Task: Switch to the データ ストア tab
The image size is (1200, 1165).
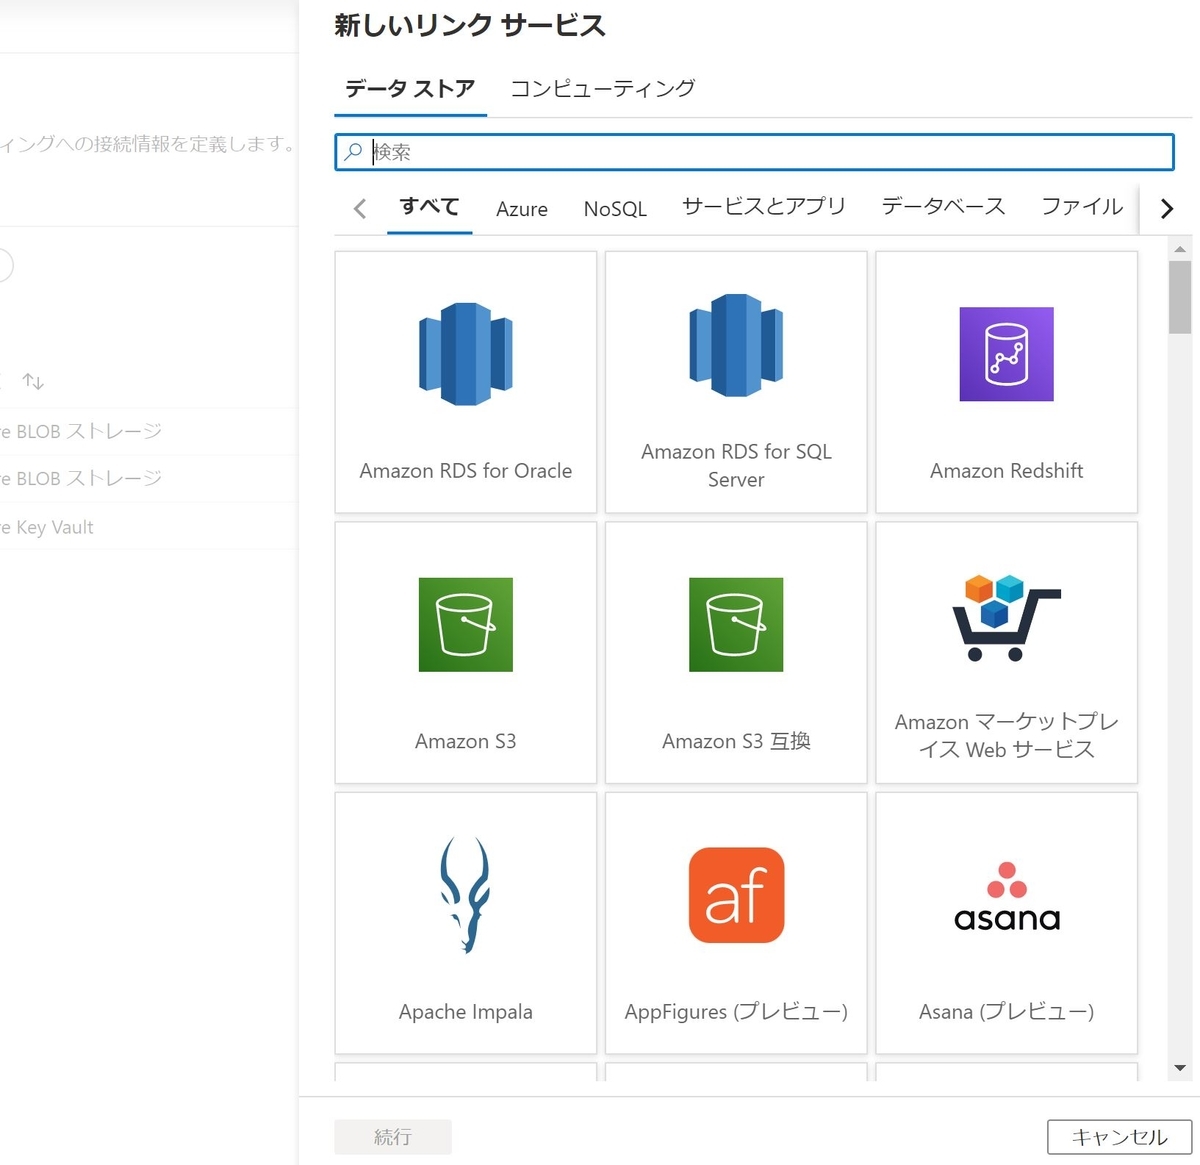Action: tap(410, 89)
